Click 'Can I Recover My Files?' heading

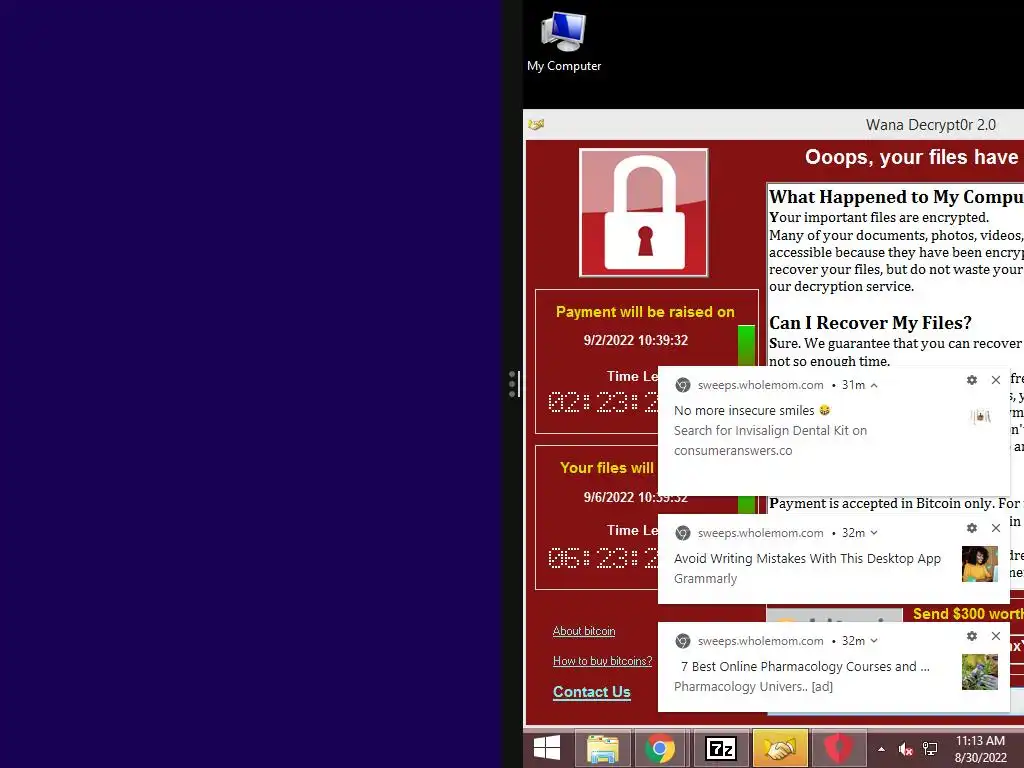coord(870,323)
